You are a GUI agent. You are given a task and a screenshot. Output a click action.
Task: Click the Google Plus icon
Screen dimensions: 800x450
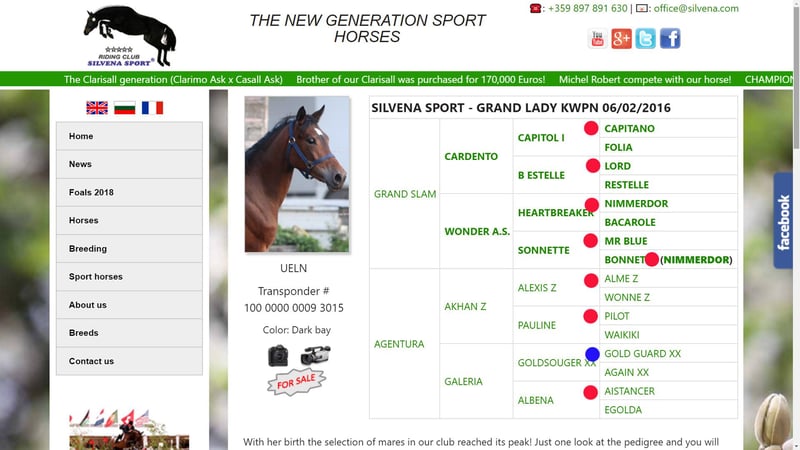pyautogui.click(x=622, y=39)
